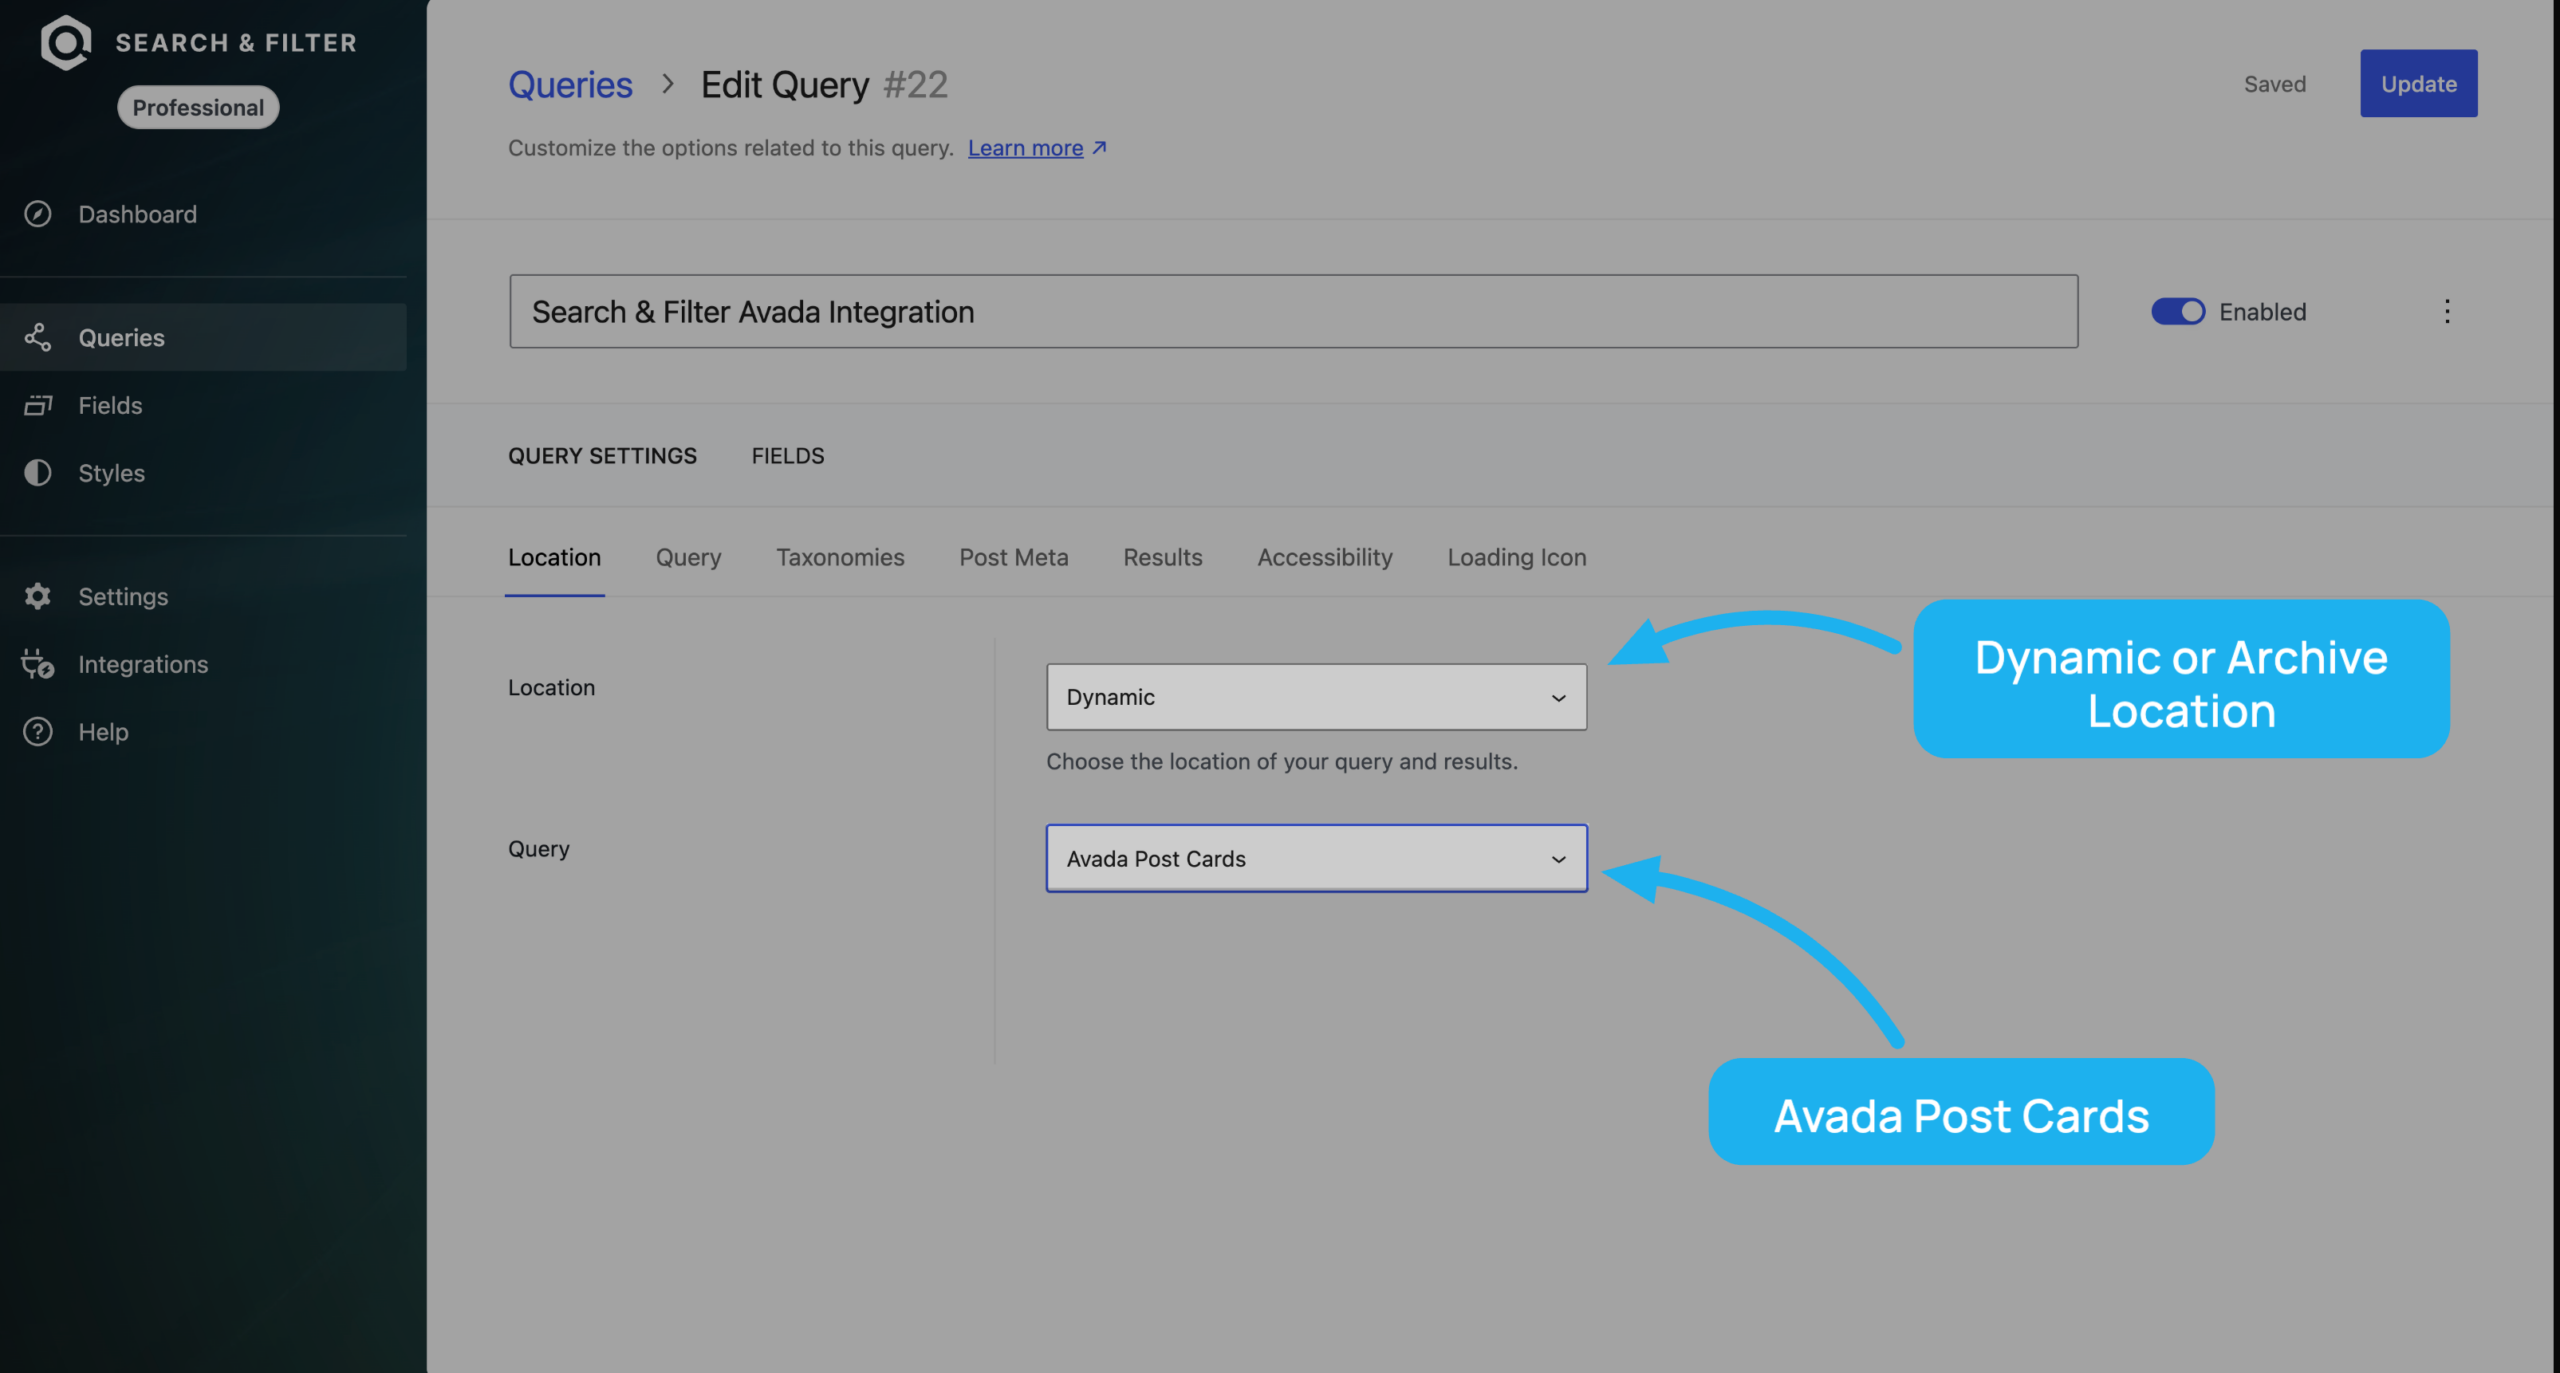Open the Query dropdown showing Avada Post Cards
Viewport: 2560px width, 1373px height.
1316,858
